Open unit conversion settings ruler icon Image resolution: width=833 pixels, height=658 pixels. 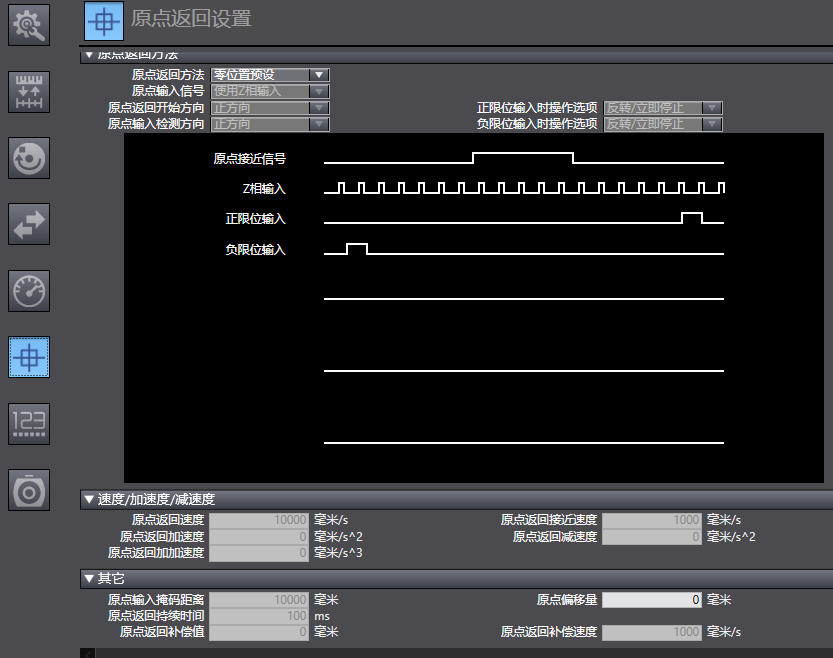pyautogui.click(x=29, y=91)
